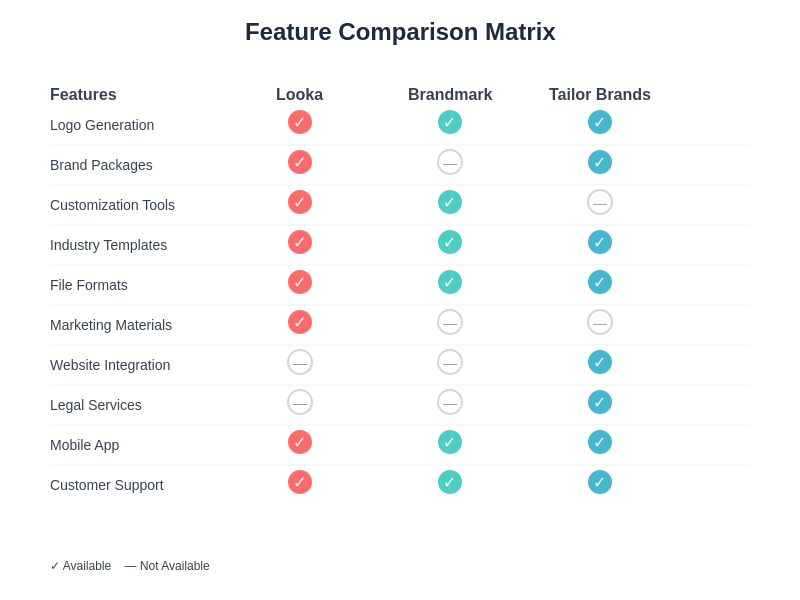The height and width of the screenshot is (600, 800).
Task: Click Brandmark's Mobile App checkmark icon
Action: coord(450,442)
